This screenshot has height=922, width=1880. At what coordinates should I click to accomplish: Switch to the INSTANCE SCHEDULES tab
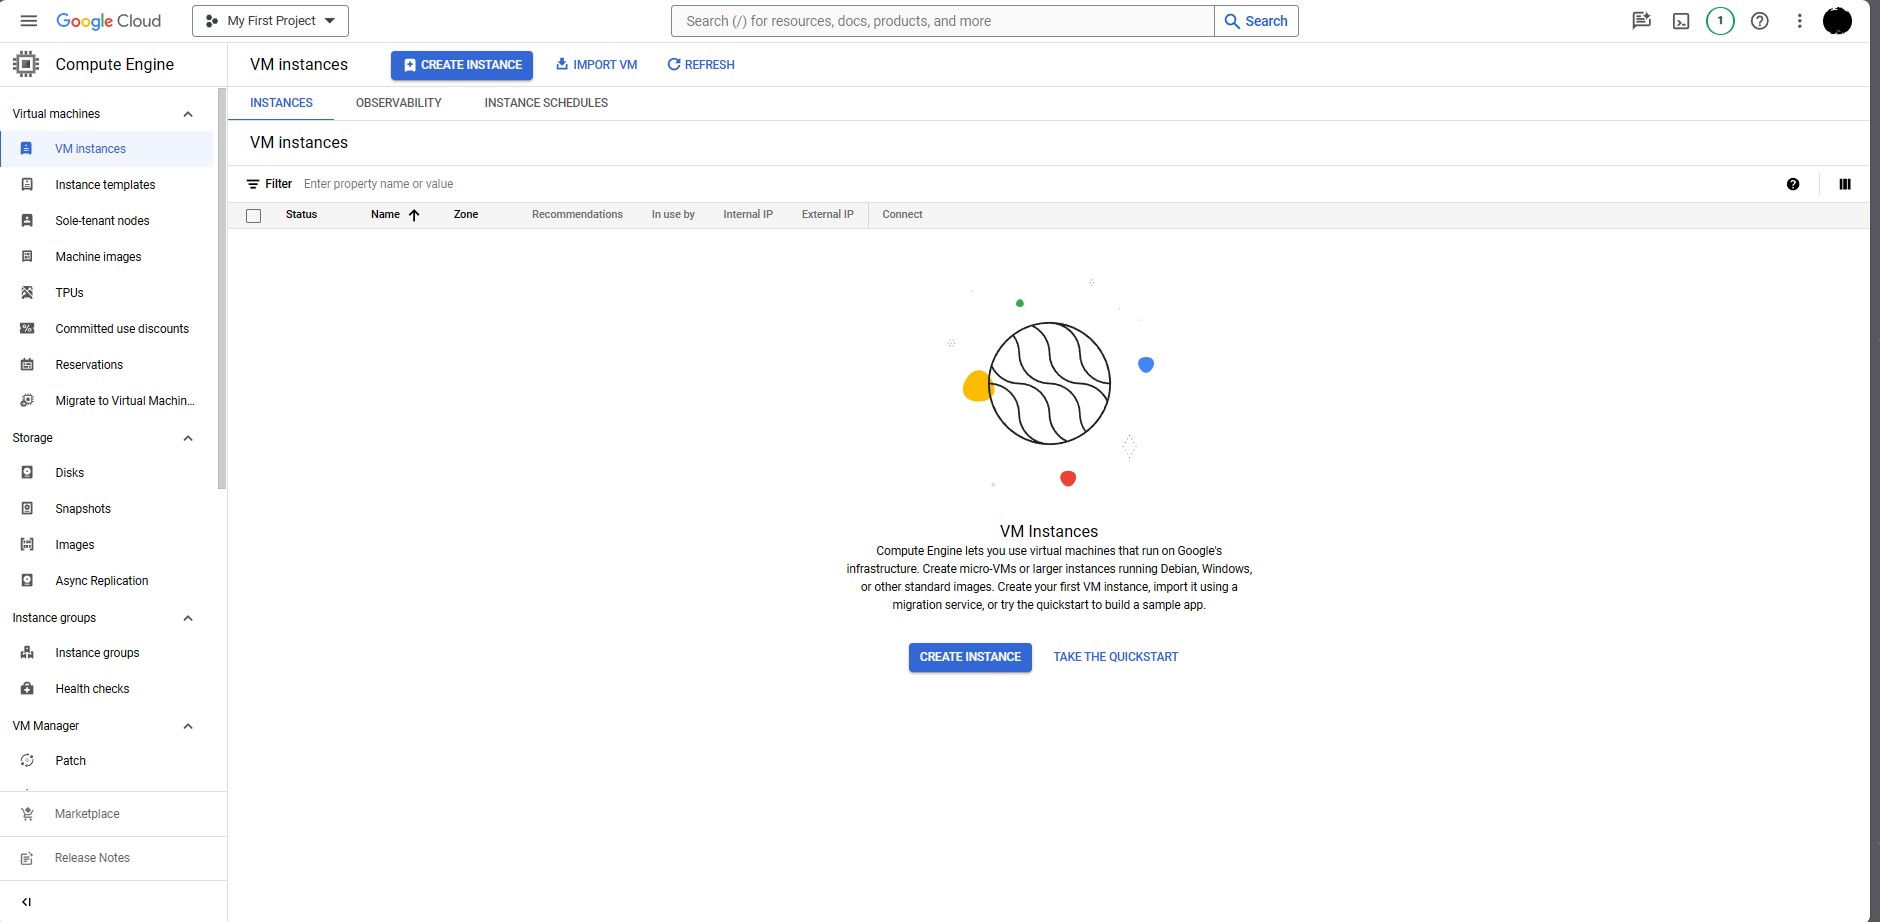546,103
